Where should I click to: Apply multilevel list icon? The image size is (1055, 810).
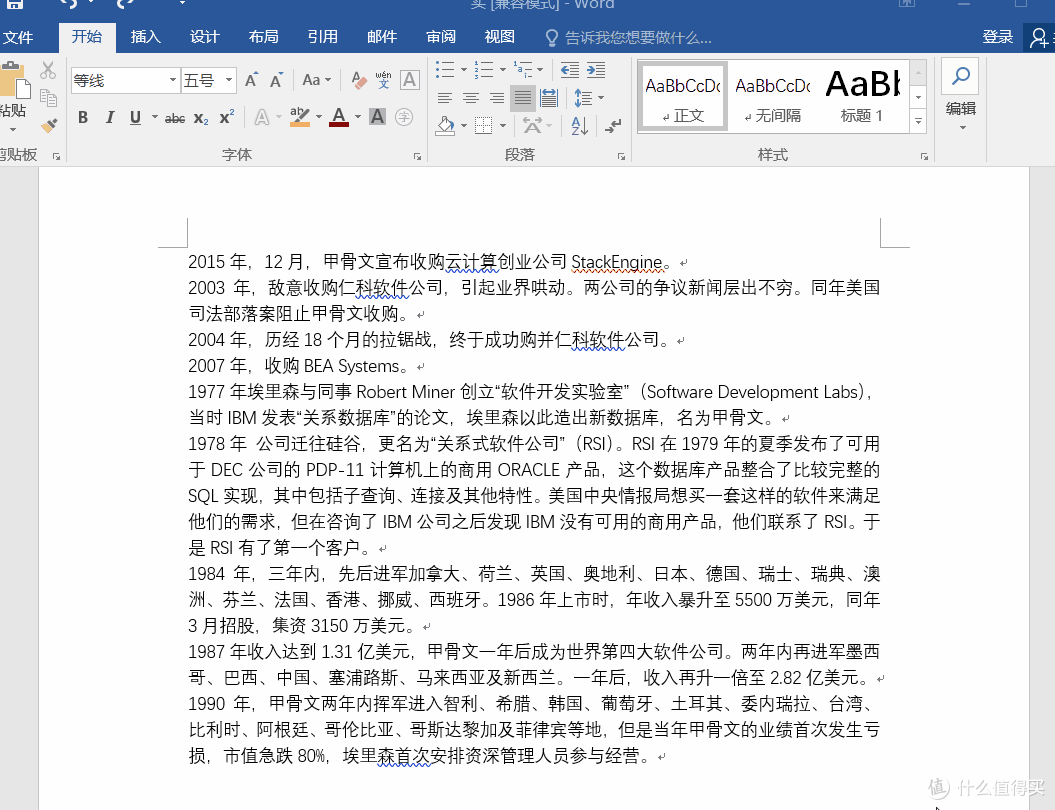click(x=523, y=69)
